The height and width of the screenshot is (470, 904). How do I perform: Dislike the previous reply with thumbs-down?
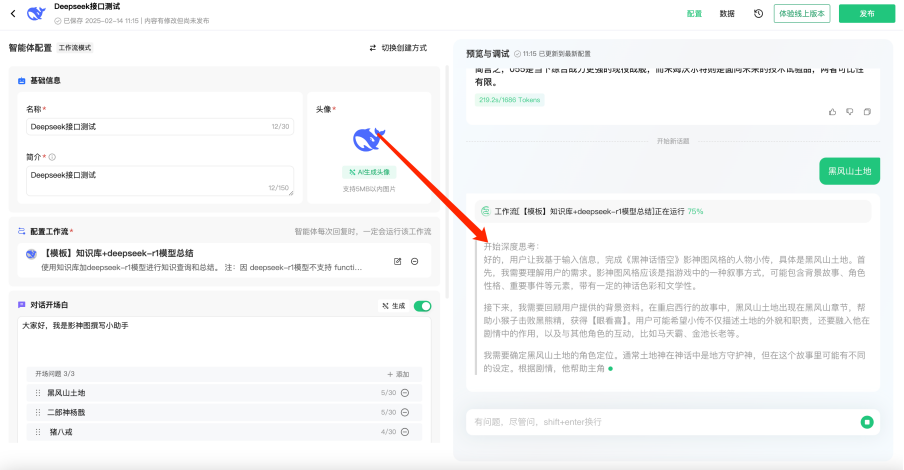pos(849,112)
